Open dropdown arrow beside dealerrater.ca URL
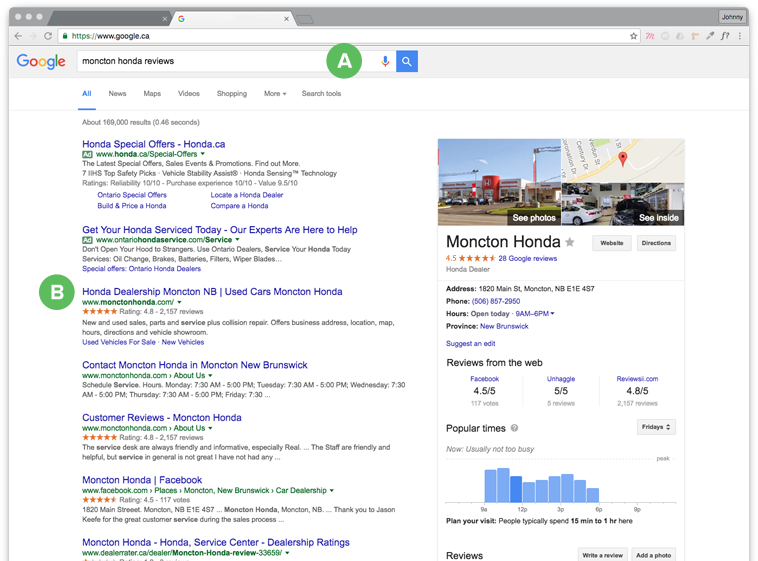Viewport: 758px width, 561px height. [287, 553]
